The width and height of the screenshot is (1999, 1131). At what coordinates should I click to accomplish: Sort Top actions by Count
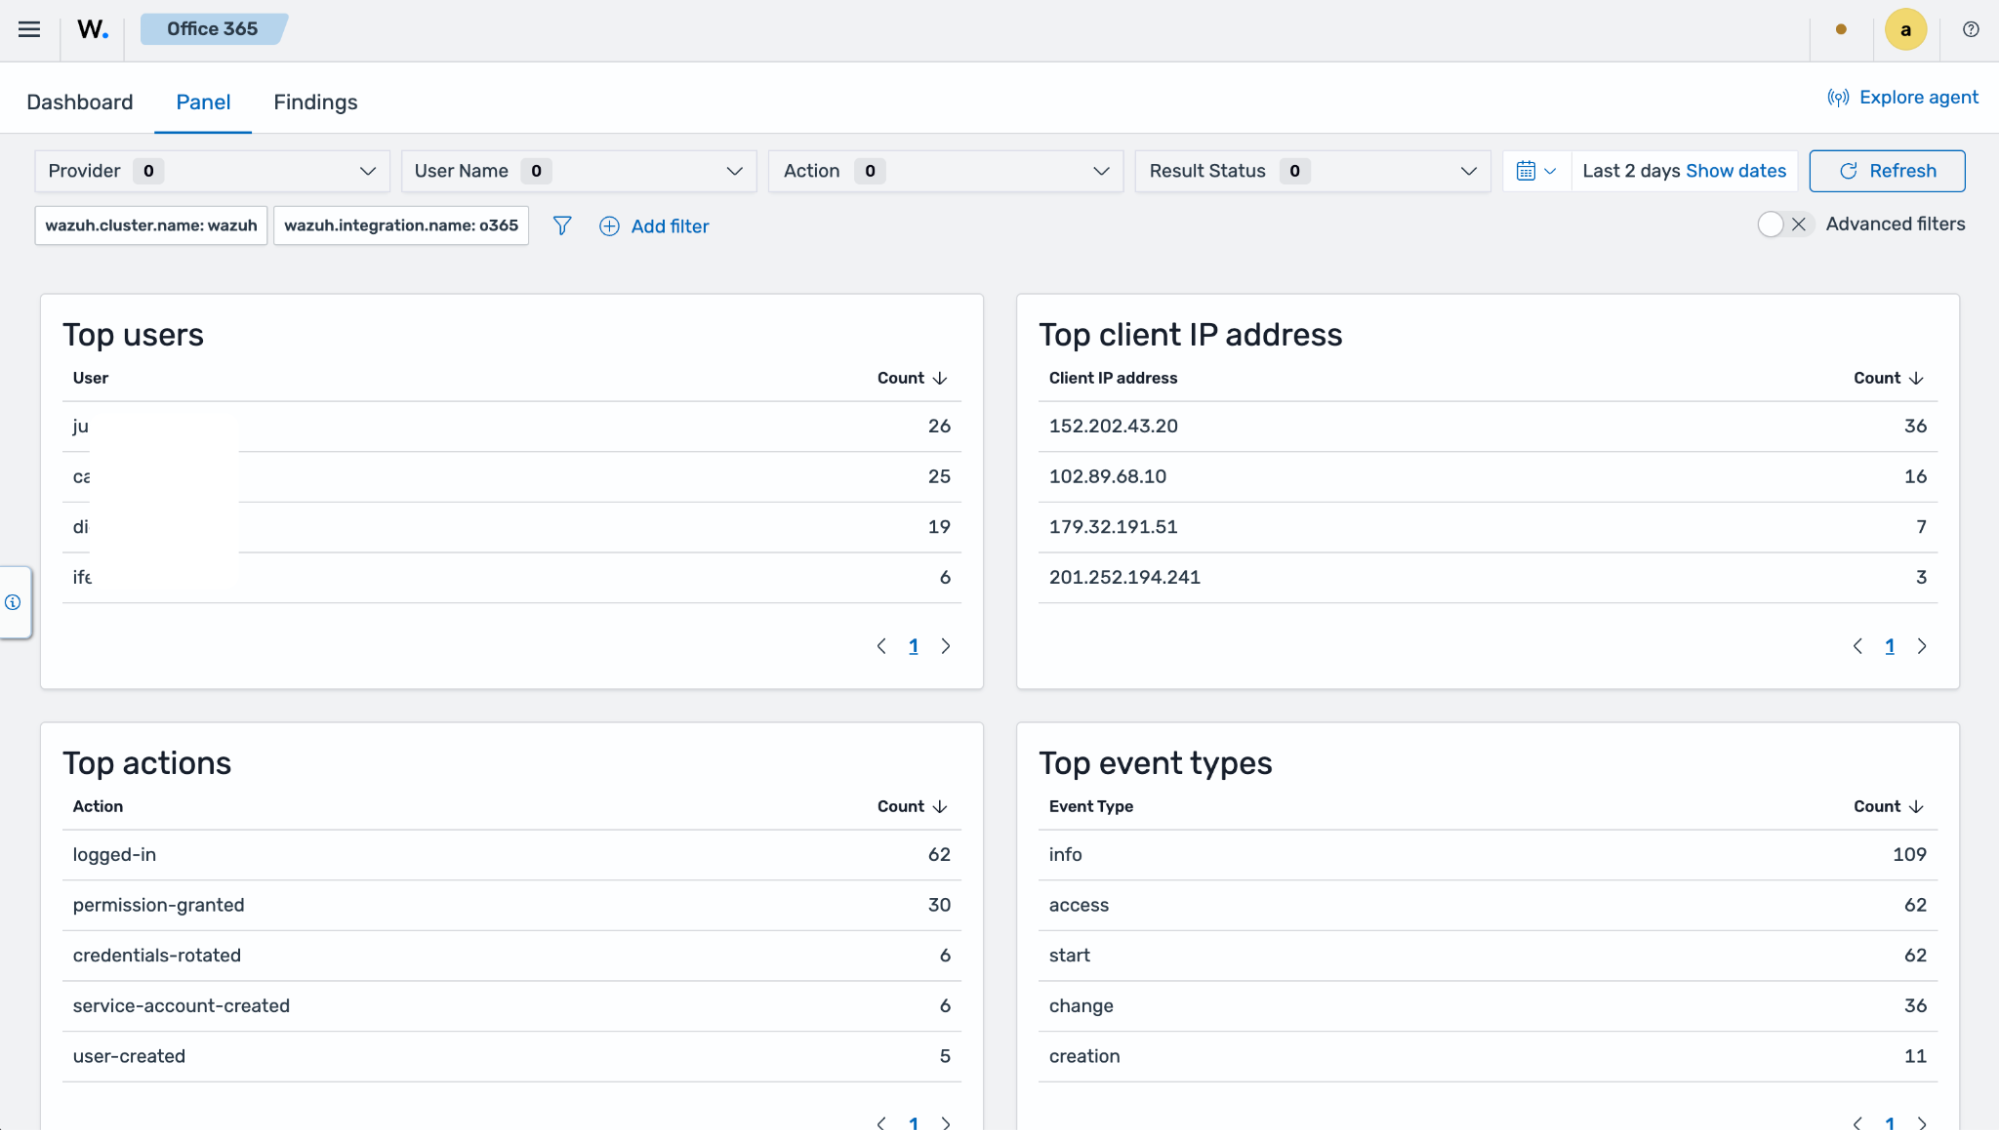coord(912,806)
